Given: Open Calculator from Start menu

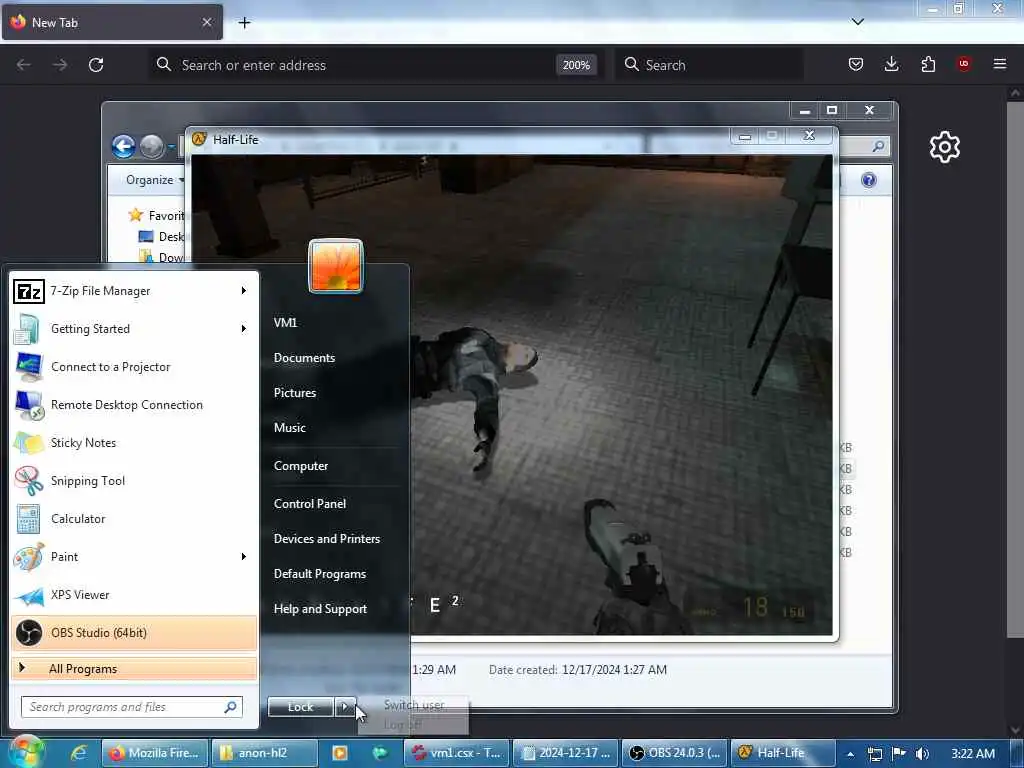Looking at the screenshot, I should (x=134, y=519).
